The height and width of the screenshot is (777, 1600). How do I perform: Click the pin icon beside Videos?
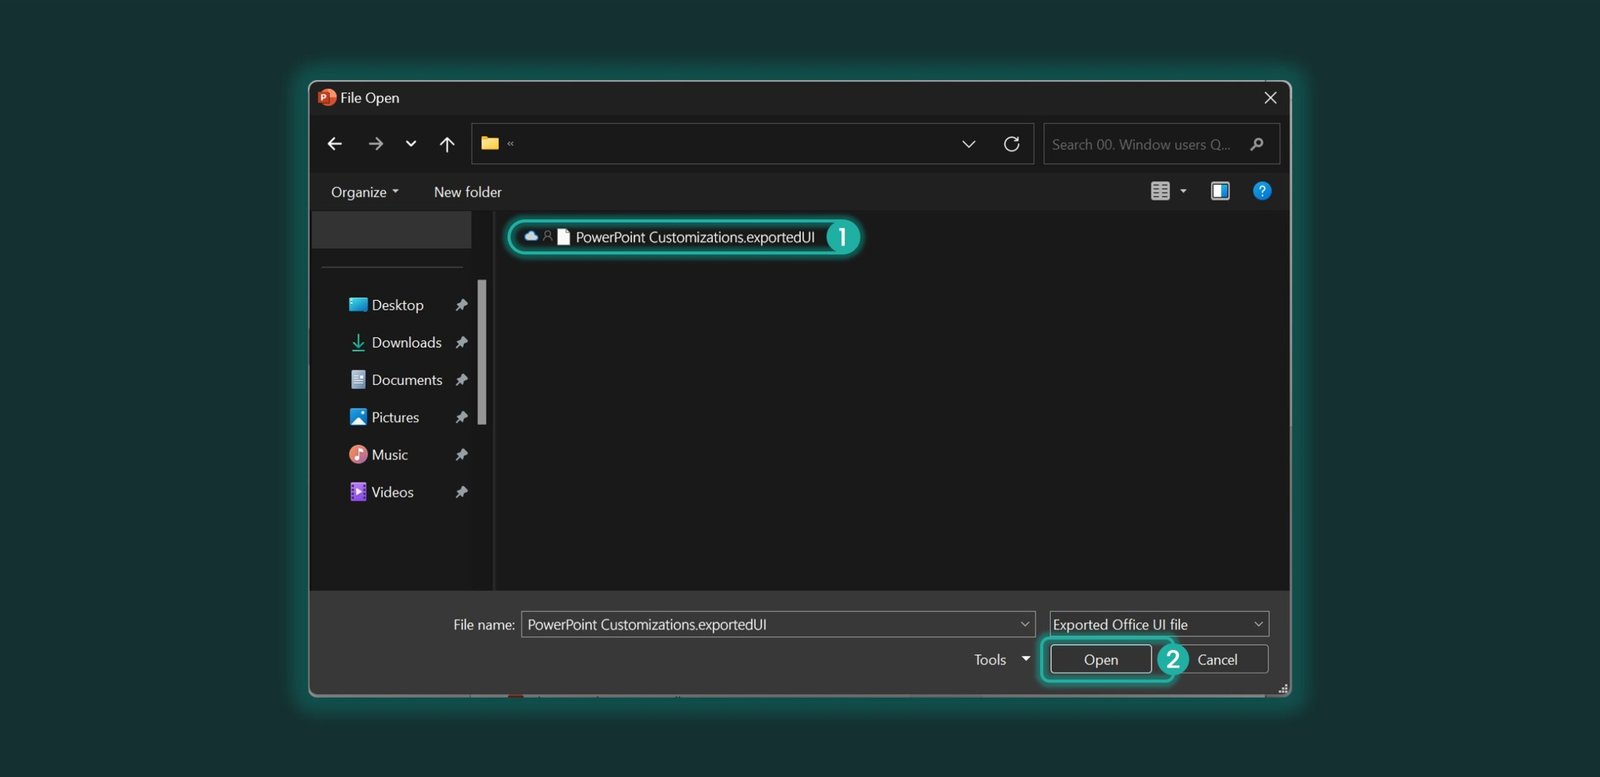click(461, 492)
